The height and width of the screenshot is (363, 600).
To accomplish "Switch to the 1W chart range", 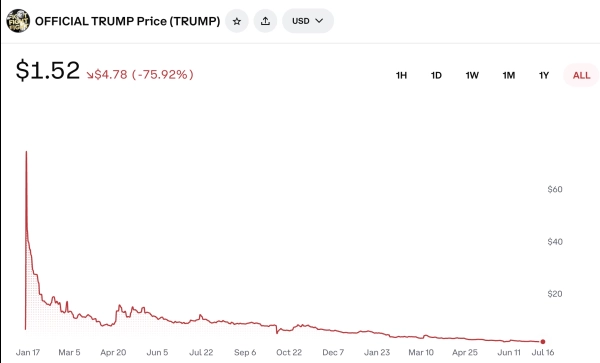I will coord(472,75).
